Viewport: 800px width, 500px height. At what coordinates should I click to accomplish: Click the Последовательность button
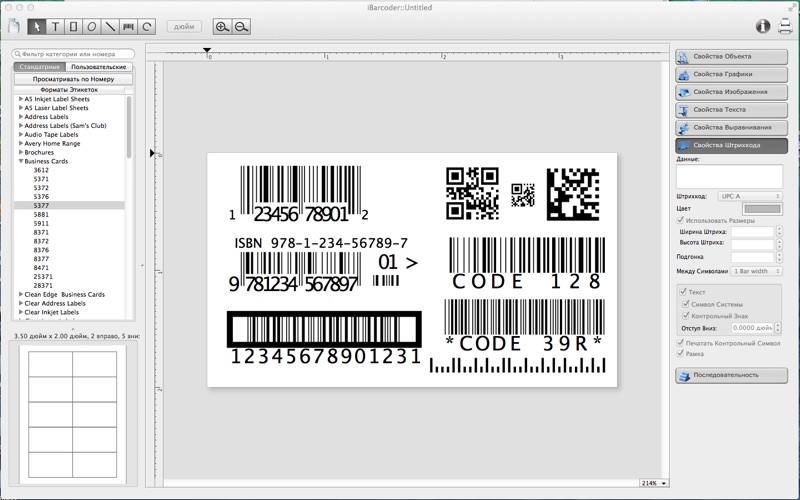coord(731,375)
